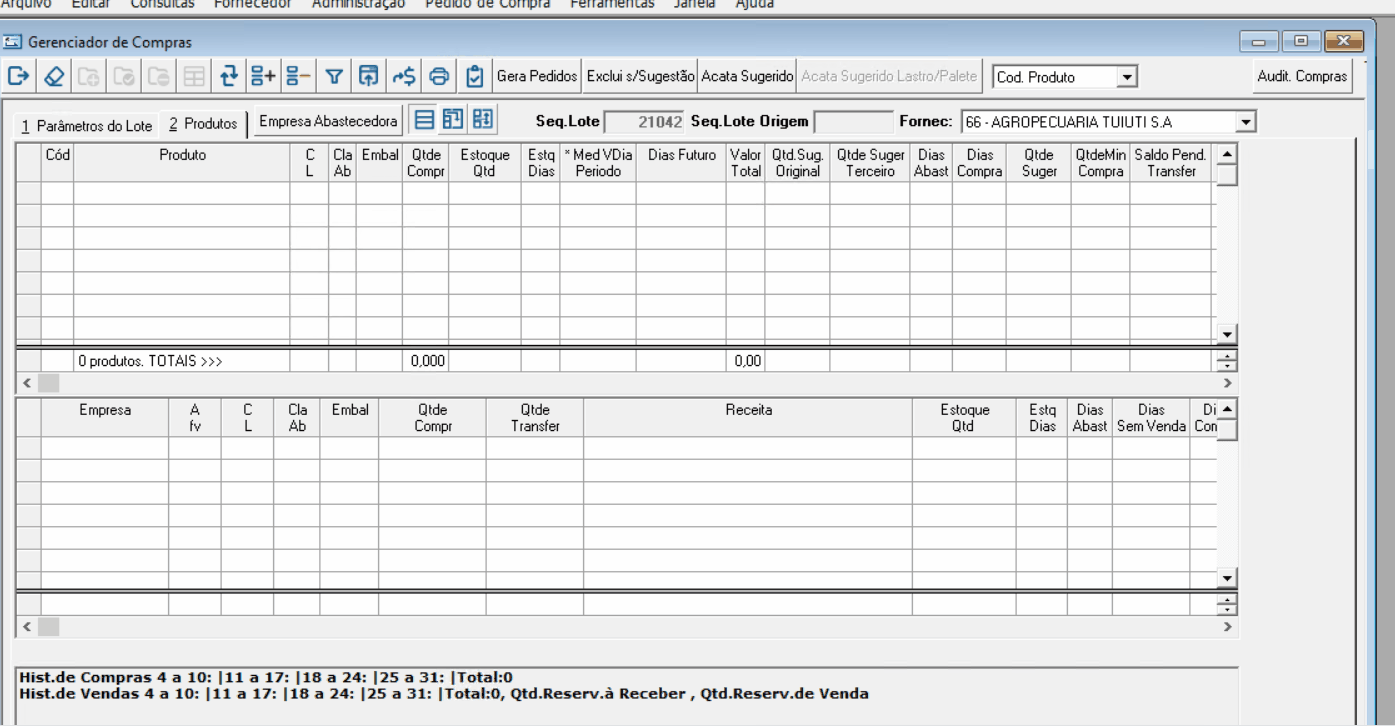Open the Editar menu
The width and height of the screenshot is (1395, 726).
91,4
